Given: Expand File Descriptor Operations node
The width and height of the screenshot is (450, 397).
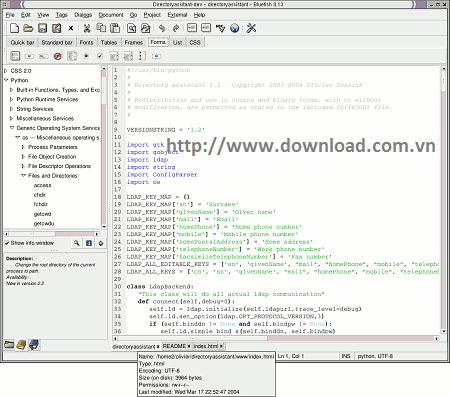Looking at the screenshot, I should [x=23, y=166].
